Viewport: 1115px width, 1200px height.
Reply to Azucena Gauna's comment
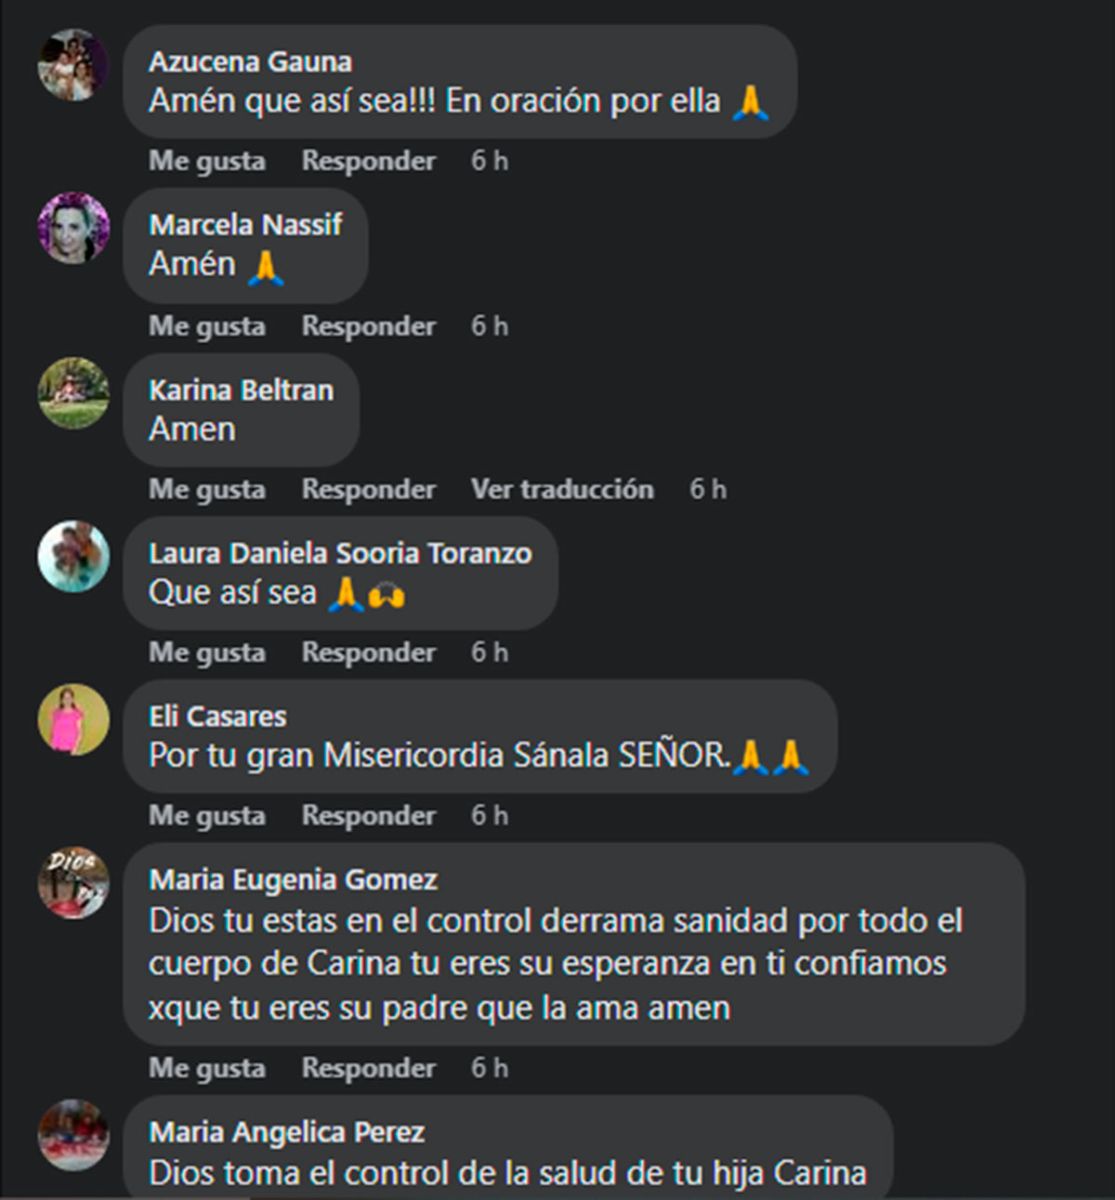coord(369,161)
